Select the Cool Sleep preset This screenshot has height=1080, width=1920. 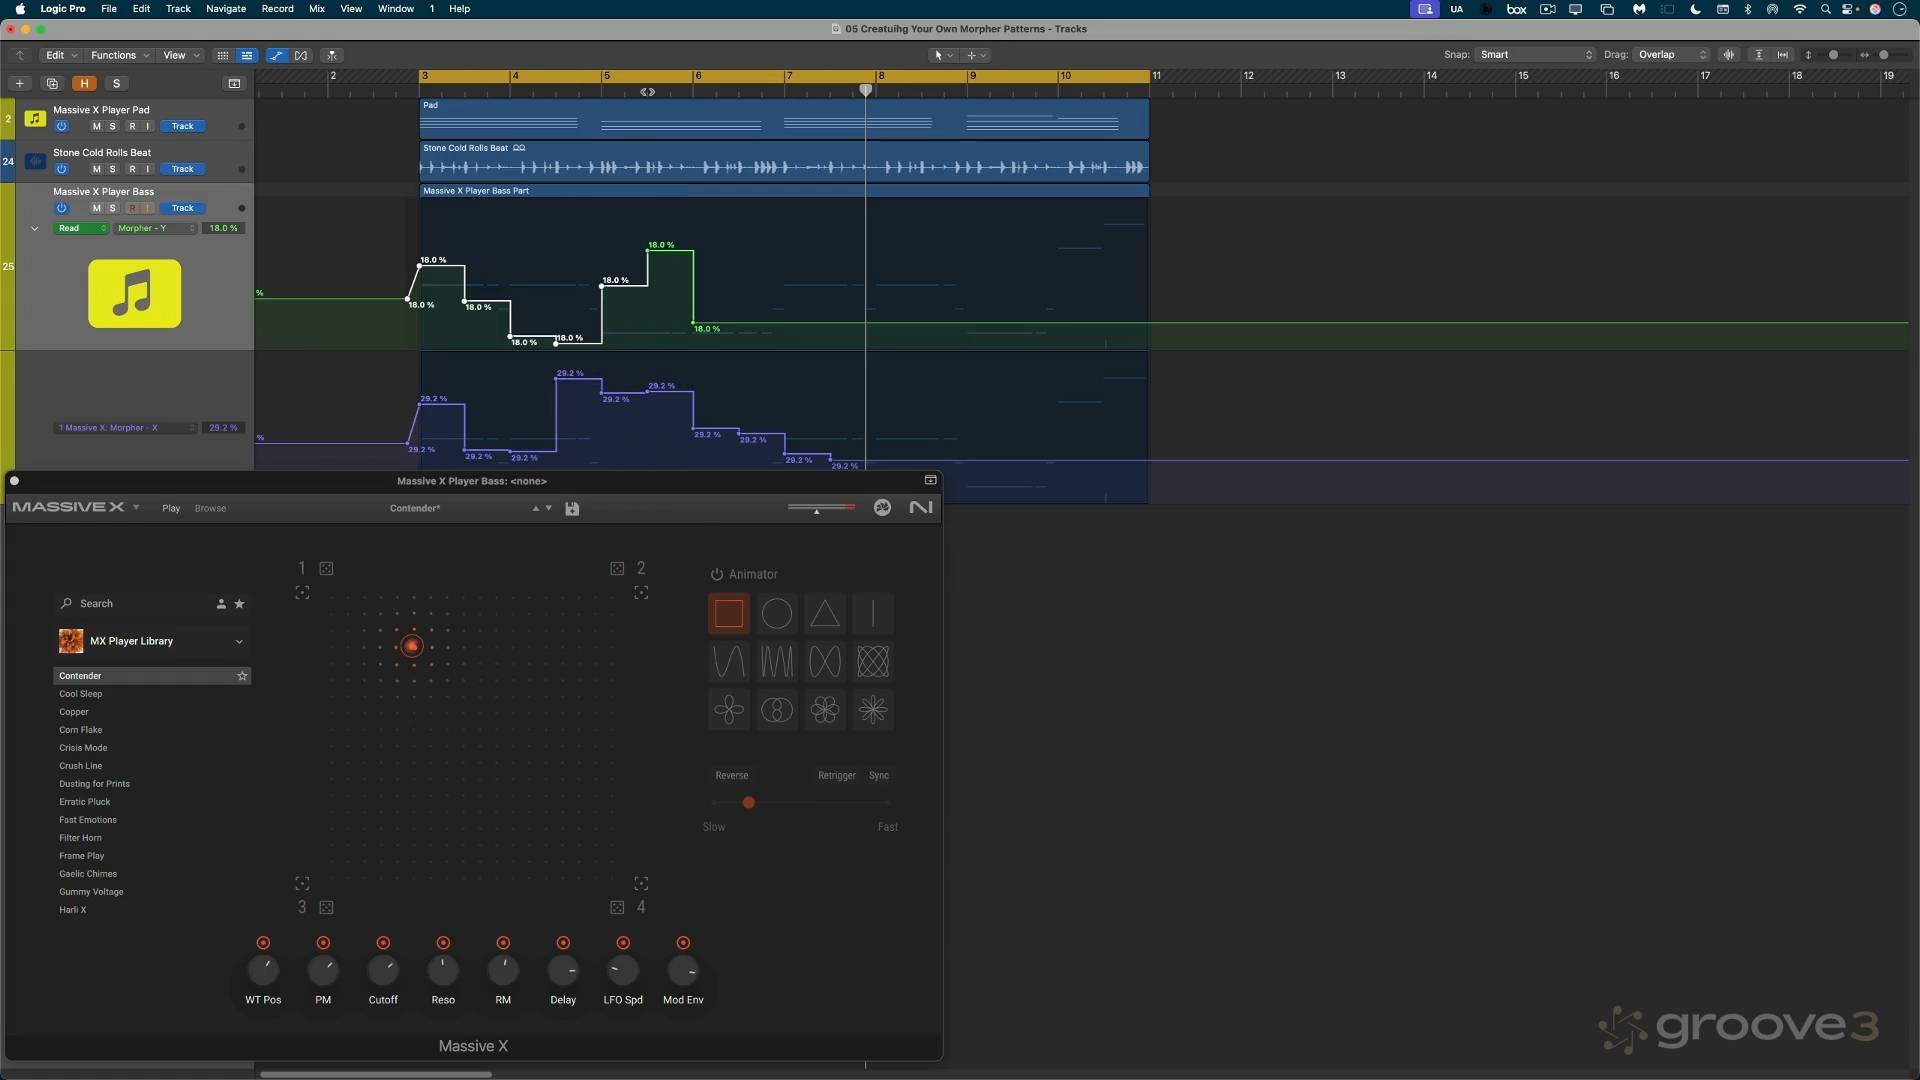81,694
